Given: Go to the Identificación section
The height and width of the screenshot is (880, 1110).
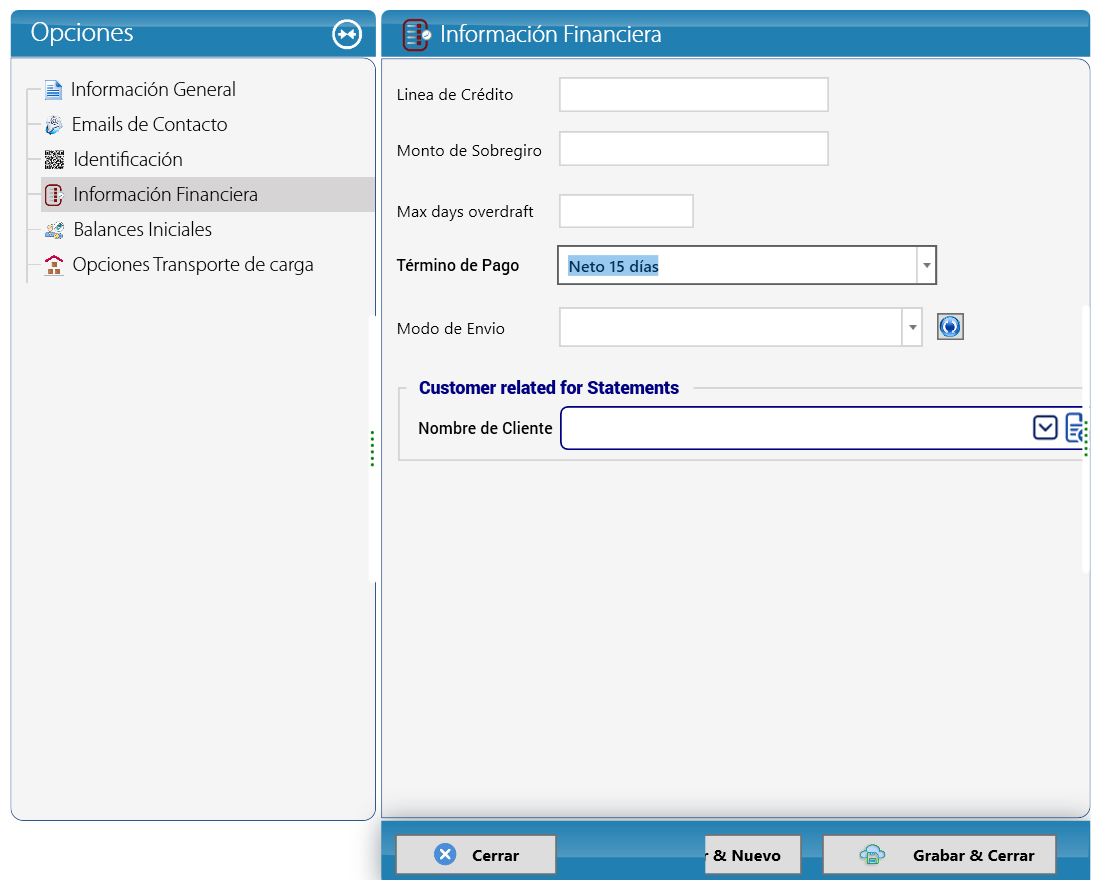Looking at the screenshot, I should pos(128,160).
